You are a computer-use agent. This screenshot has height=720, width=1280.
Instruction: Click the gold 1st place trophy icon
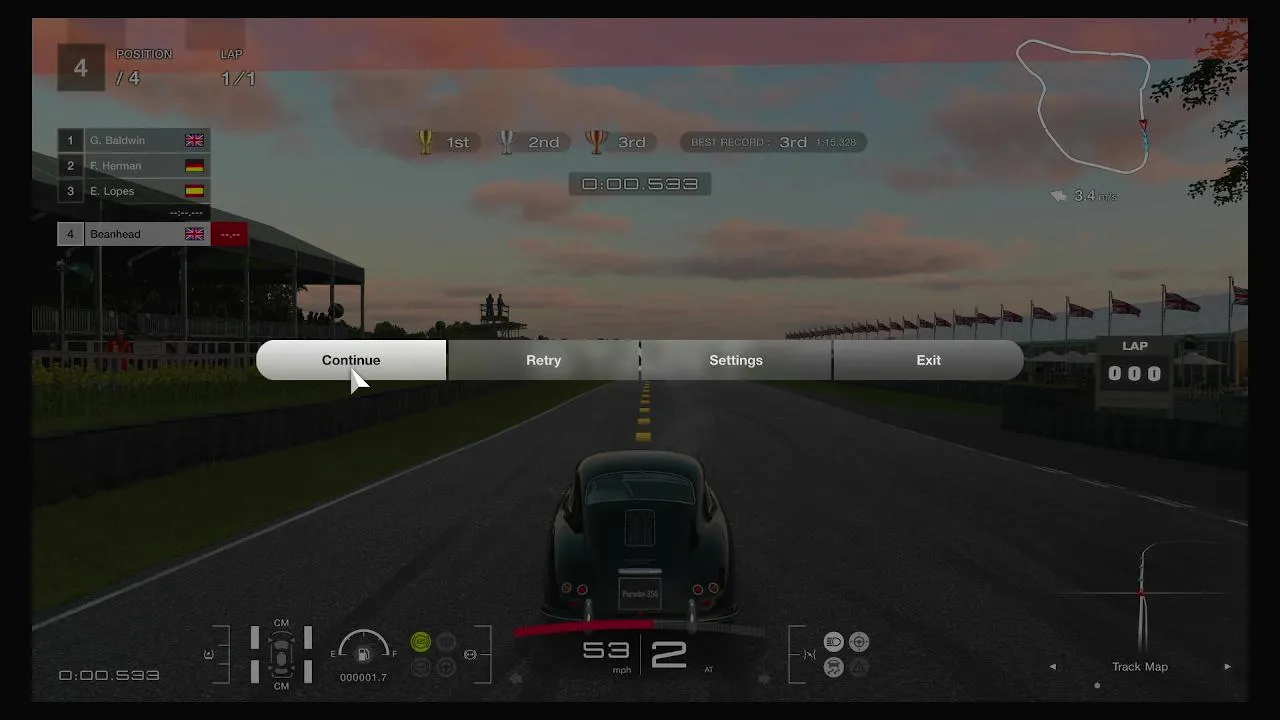point(426,142)
